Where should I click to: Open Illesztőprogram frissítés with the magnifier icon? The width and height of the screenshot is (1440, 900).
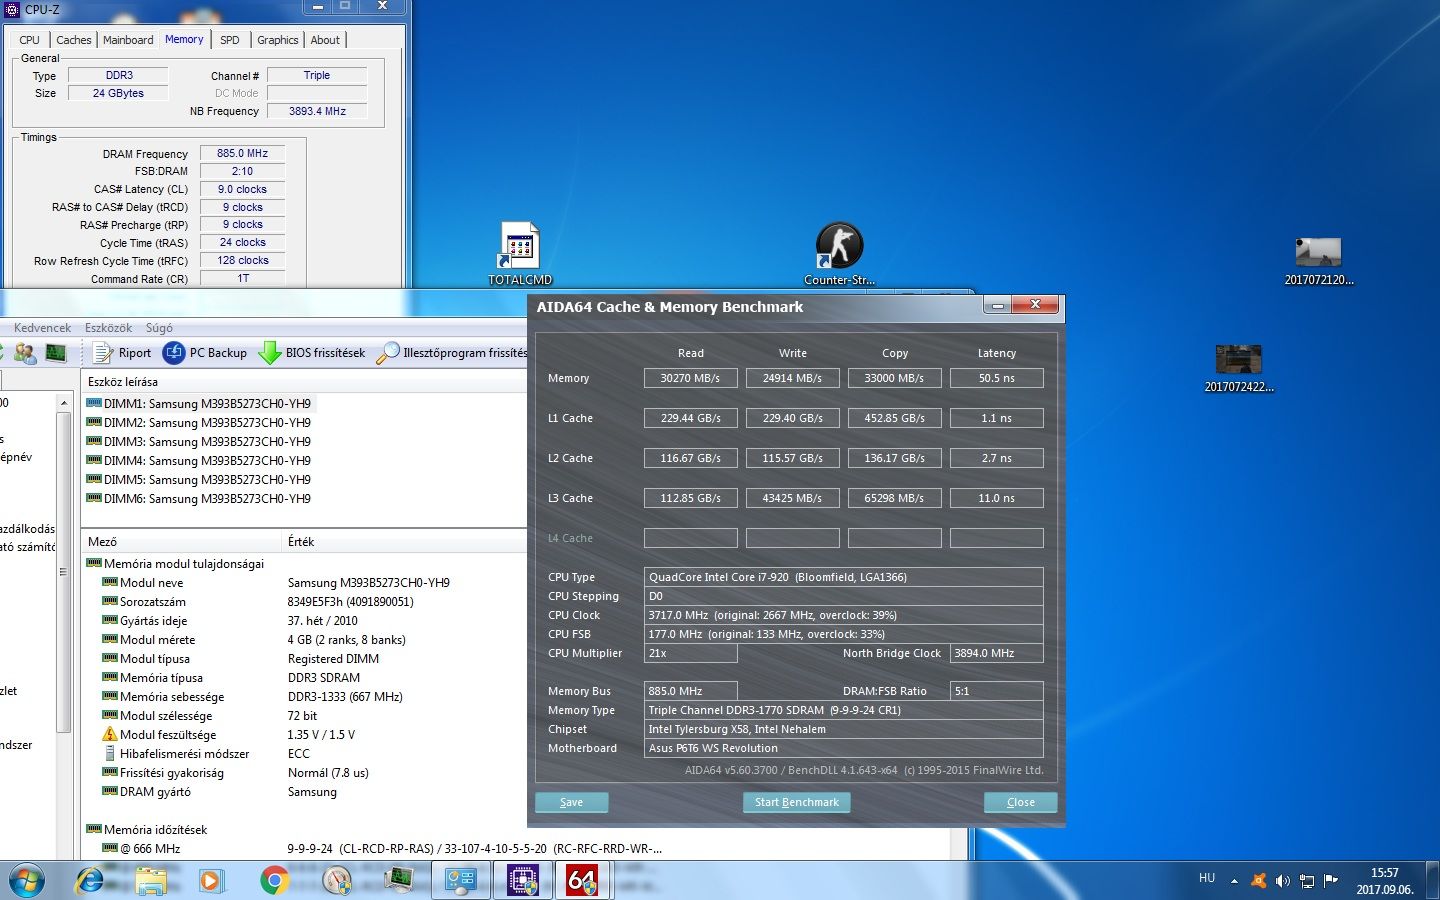pyautogui.click(x=452, y=353)
